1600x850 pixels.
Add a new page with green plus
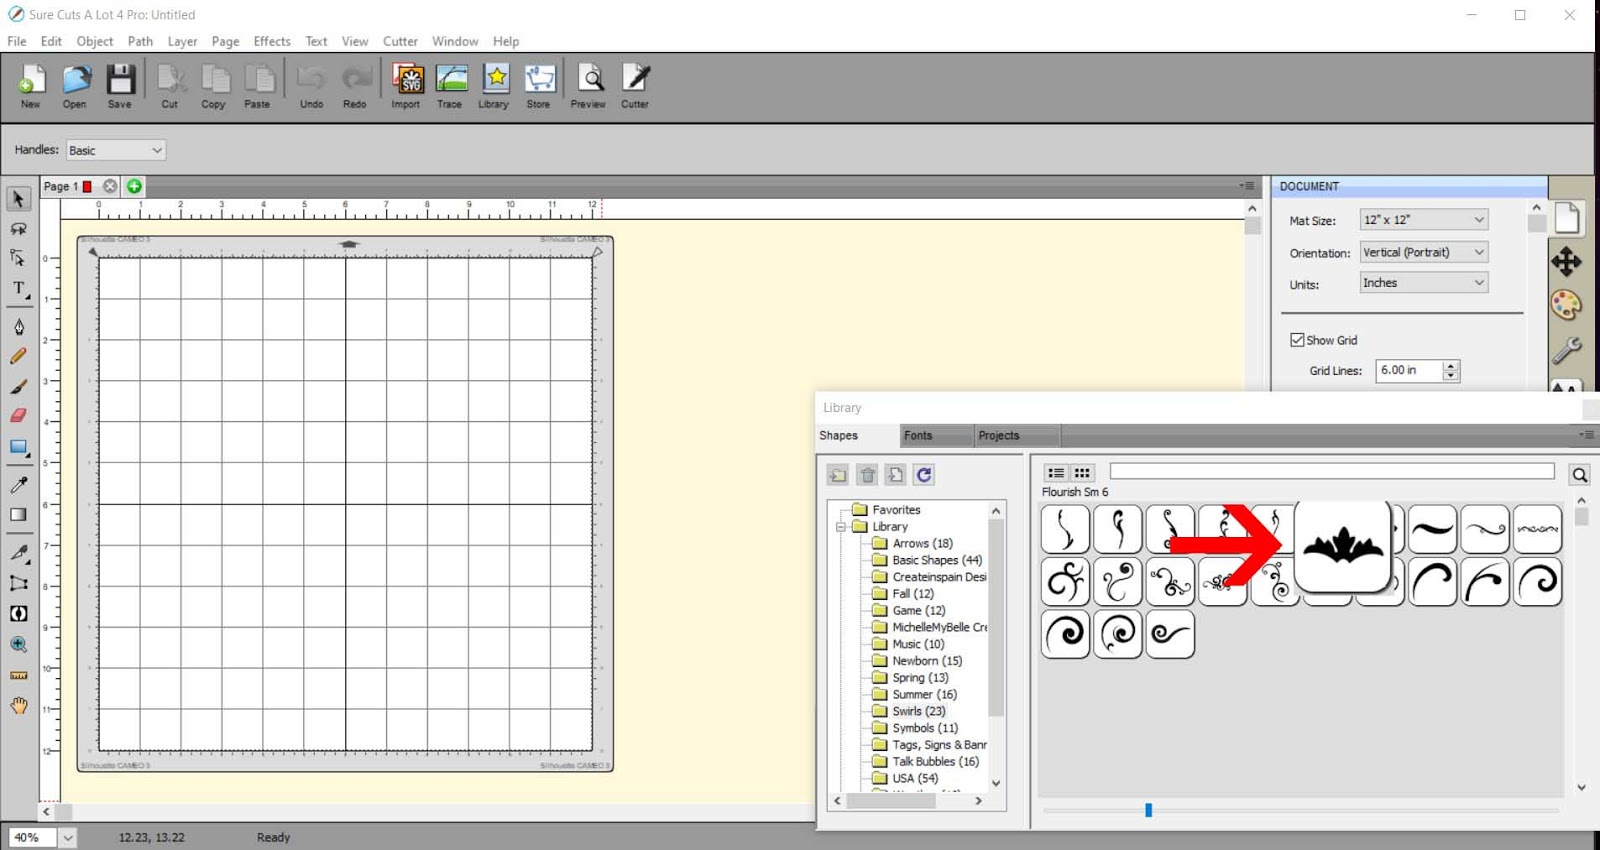134,186
